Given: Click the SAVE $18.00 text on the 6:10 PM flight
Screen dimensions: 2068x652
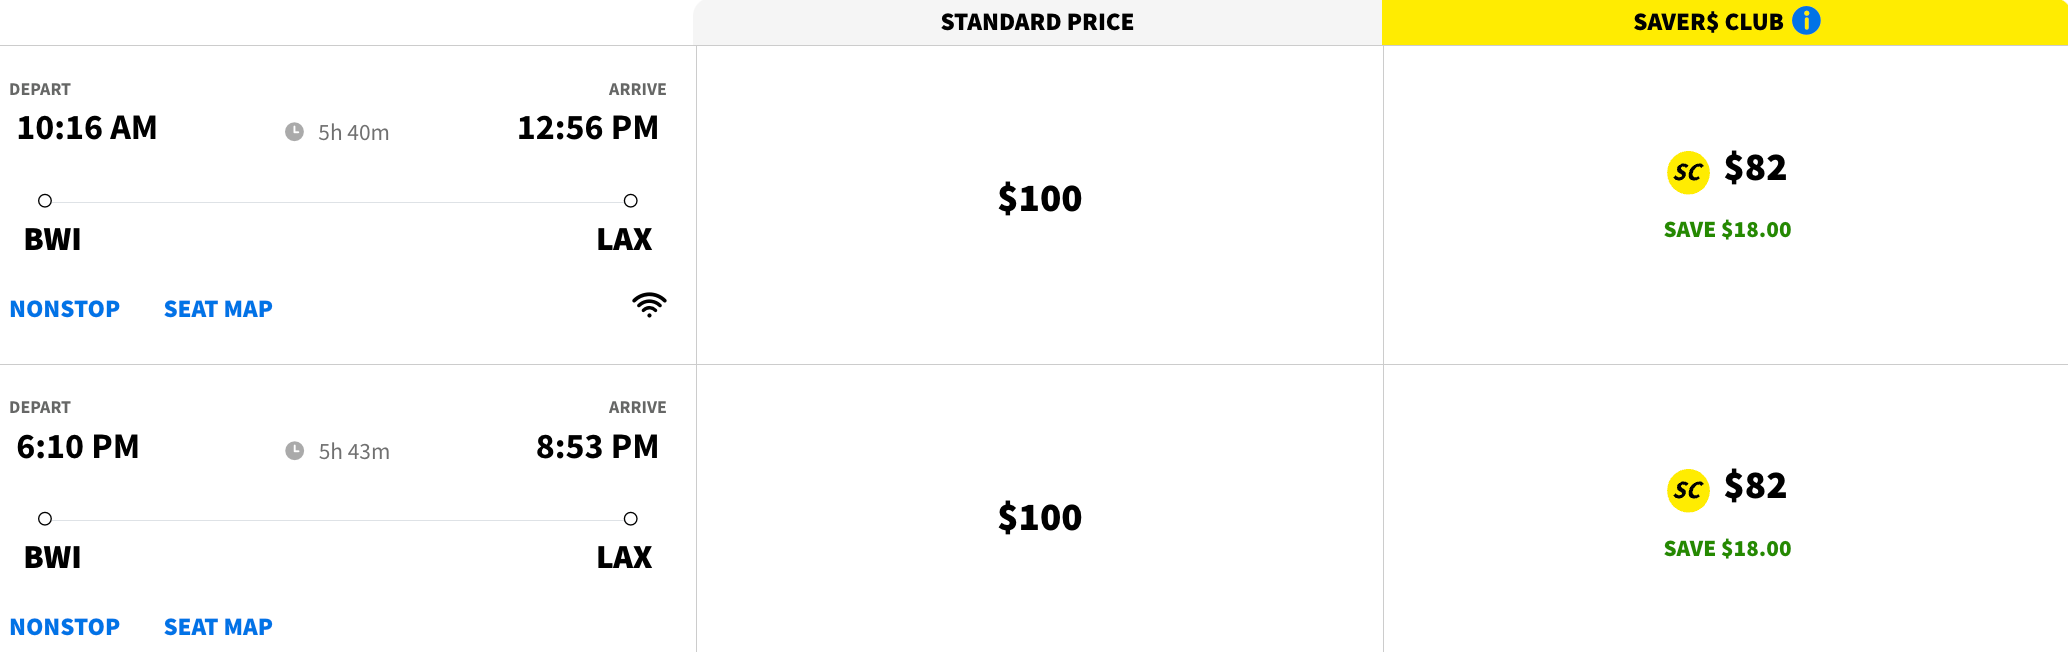Looking at the screenshot, I should click(1727, 549).
